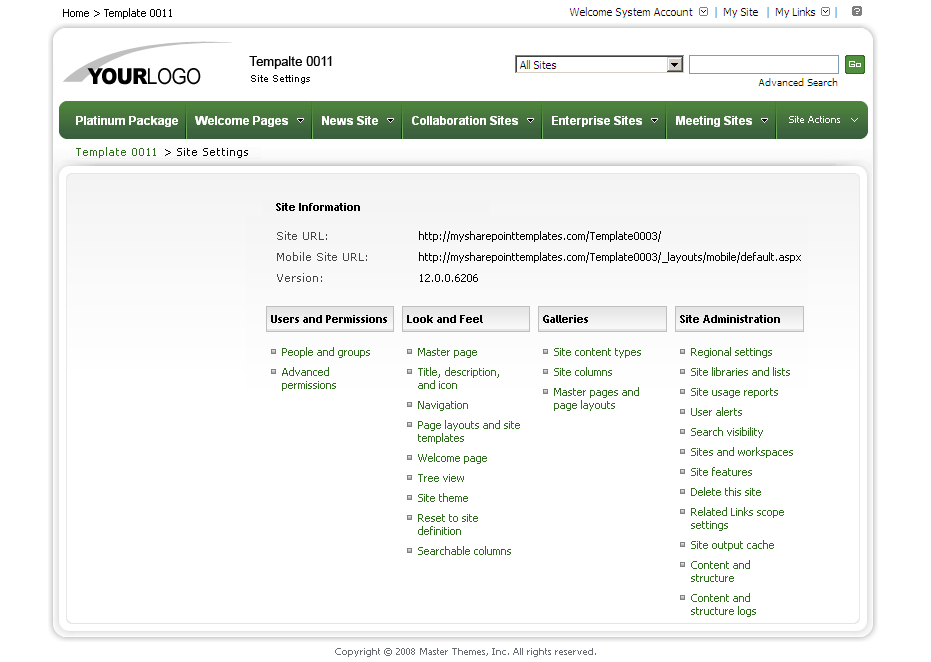Open Regional settings
The image size is (931, 662).
tap(732, 352)
